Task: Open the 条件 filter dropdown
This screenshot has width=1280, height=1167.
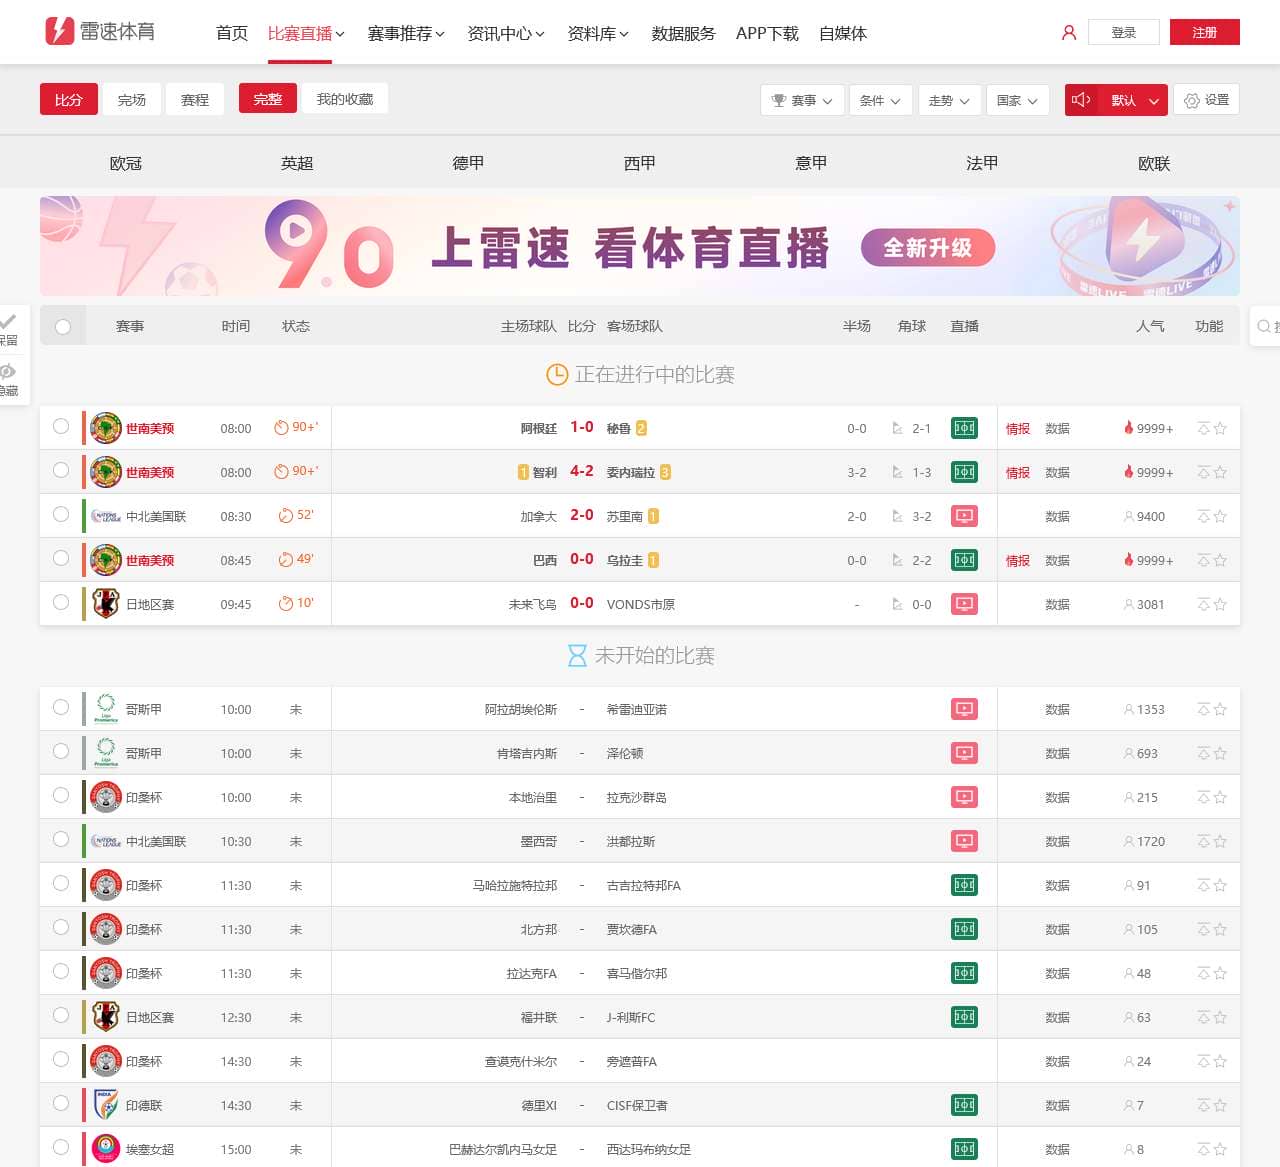Action: pos(880,100)
